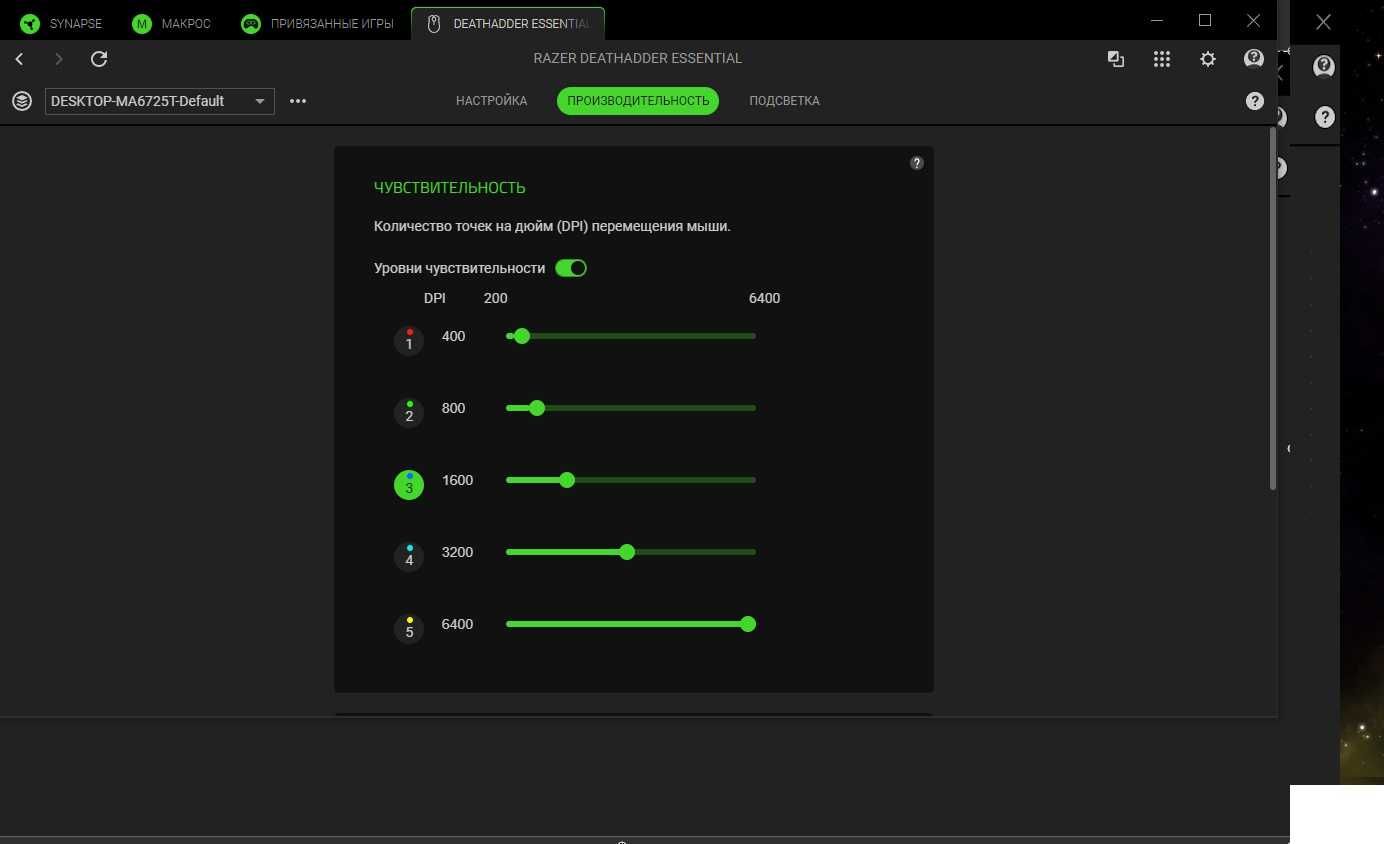The height and width of the screenshot is (844, 1384).
Task: Select sensitivity stage 3
Action: pos(409,485)
